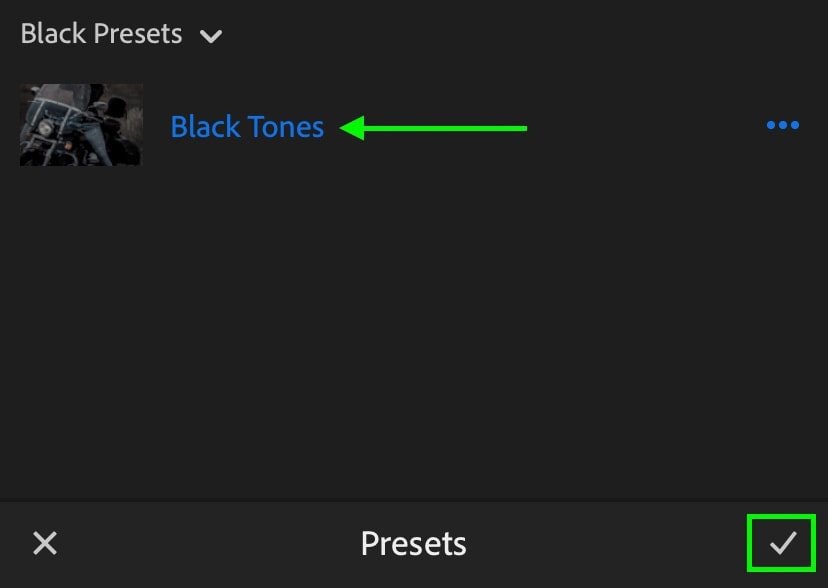Click the motorcycle preview thumbnail
This screenshot has width=828, height=588.
tap(81, 125)
